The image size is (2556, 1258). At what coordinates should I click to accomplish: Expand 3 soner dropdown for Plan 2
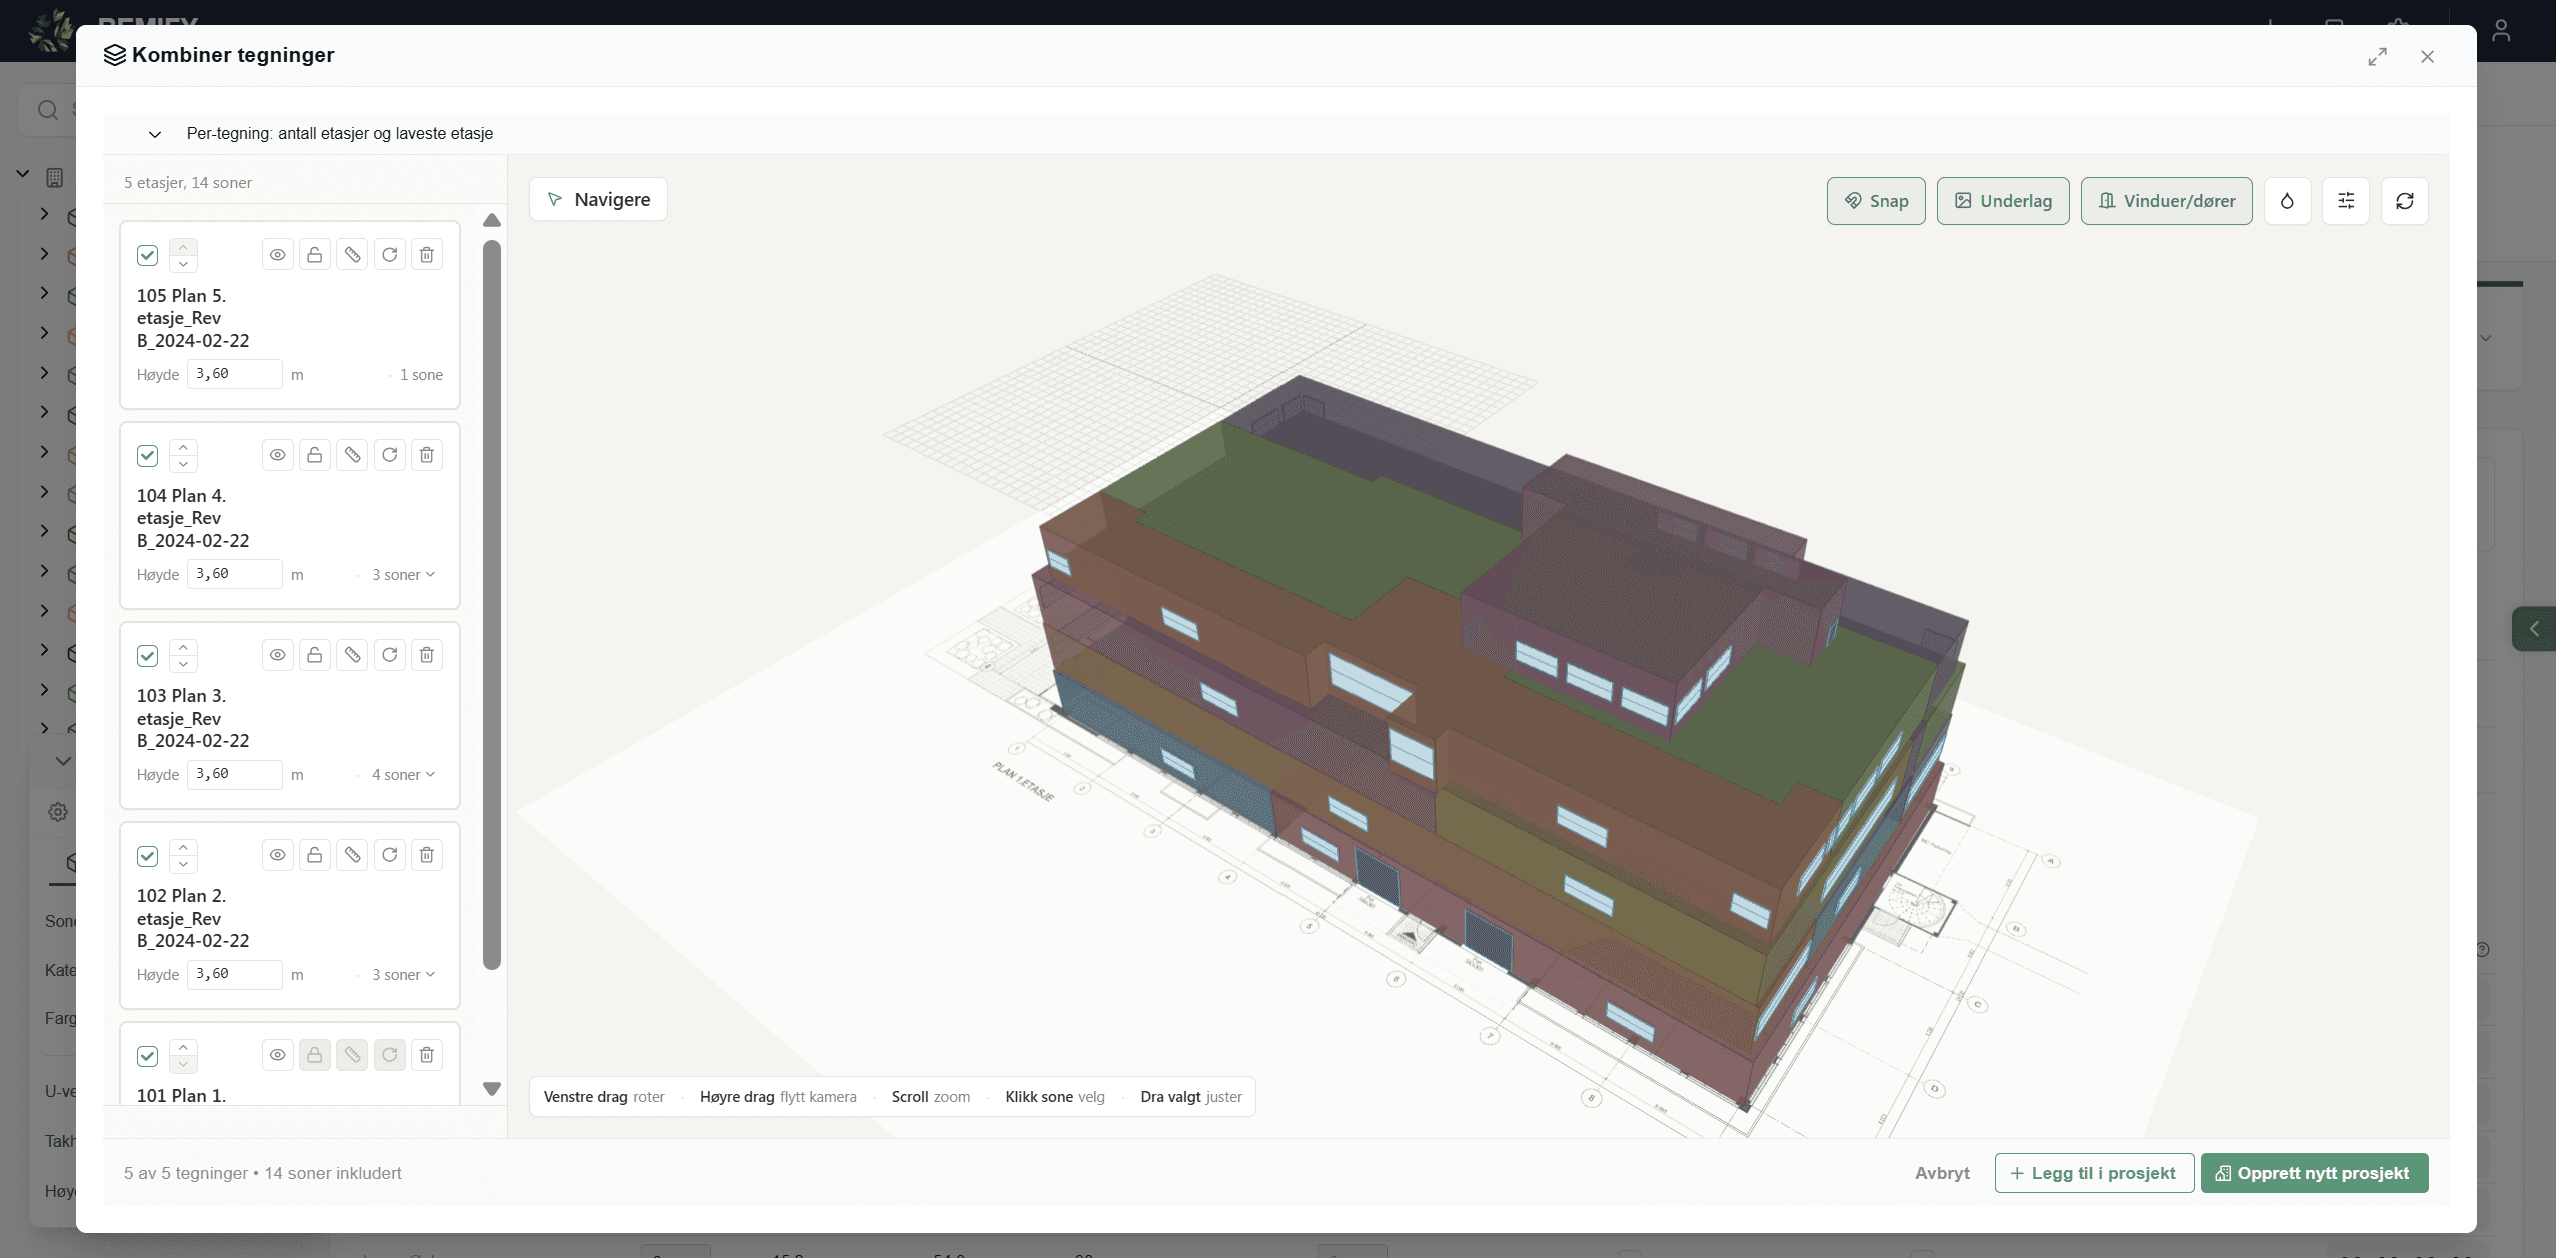[403, 975]
